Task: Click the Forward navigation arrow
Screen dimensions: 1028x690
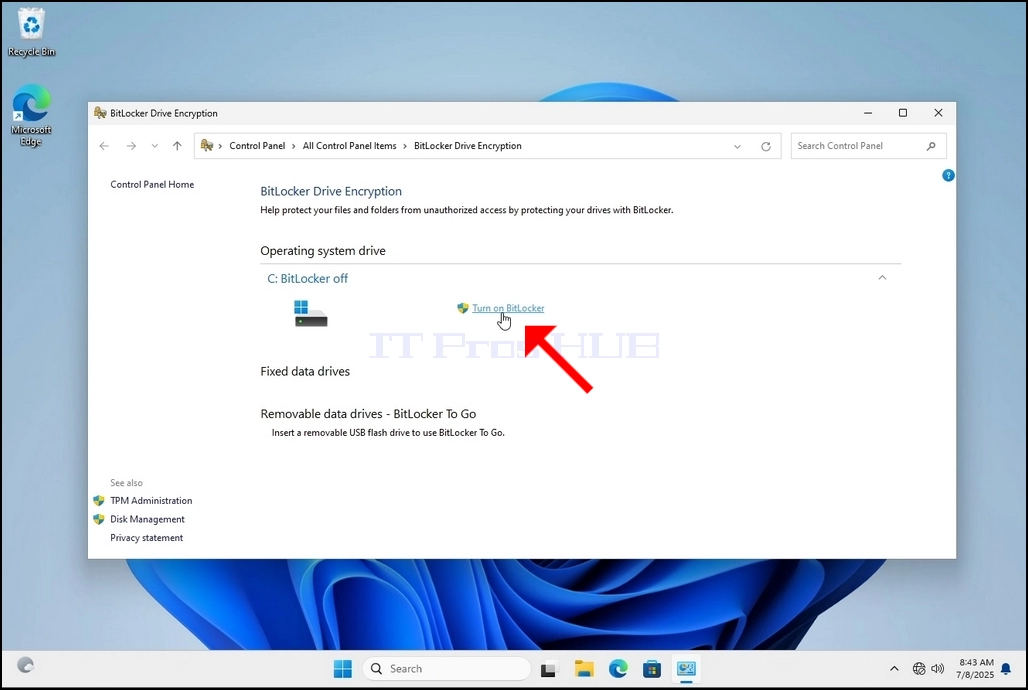Action: click(x=131, y=146)
